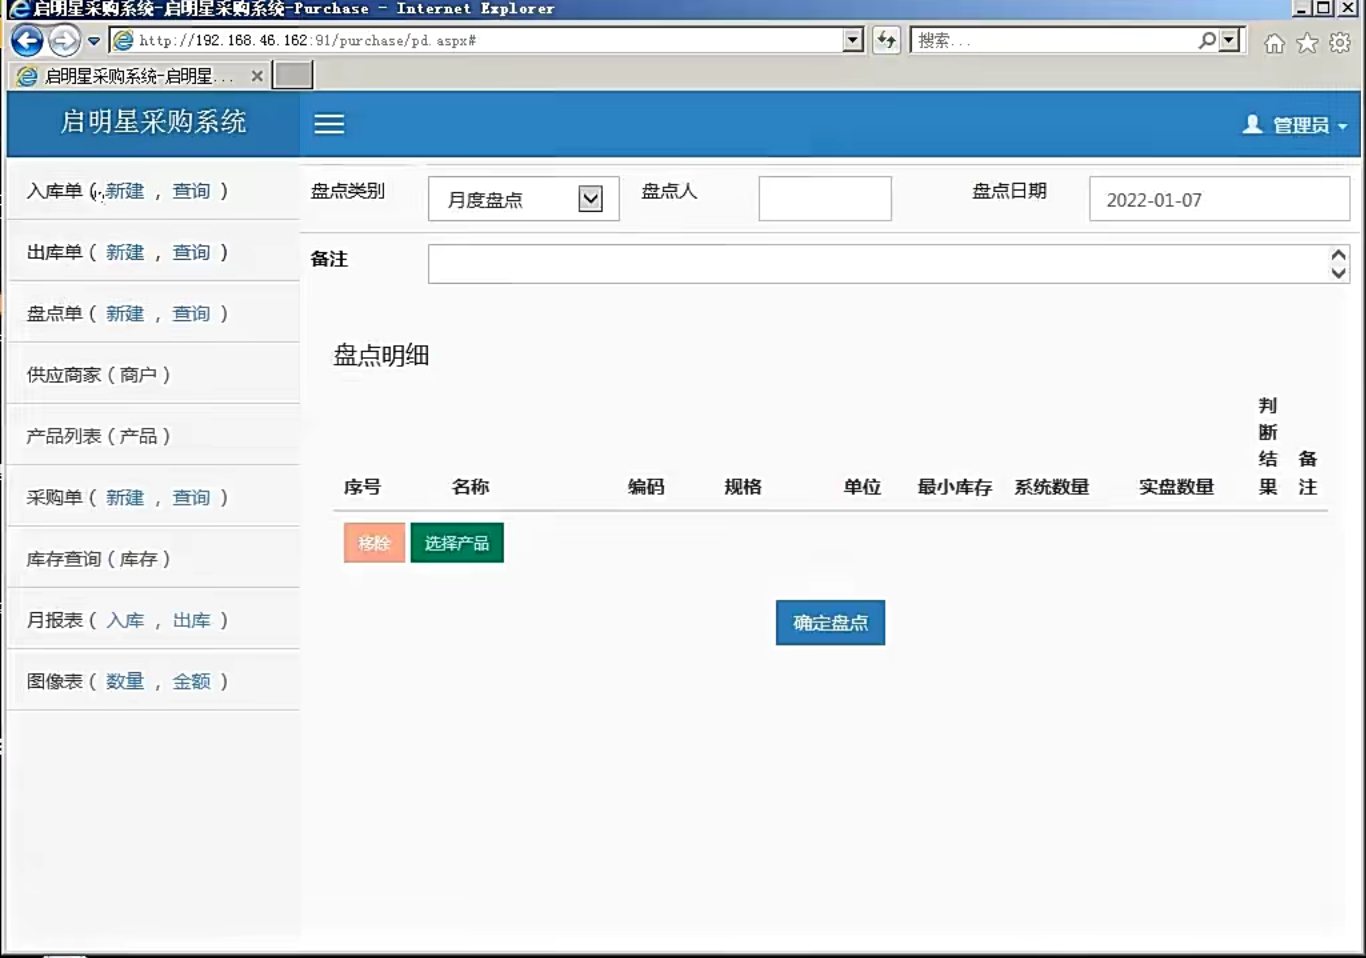Click the 备注 textarea scroll up arrow
The height and width of the screenshot is (958, 1366).
coord(1338,255)
